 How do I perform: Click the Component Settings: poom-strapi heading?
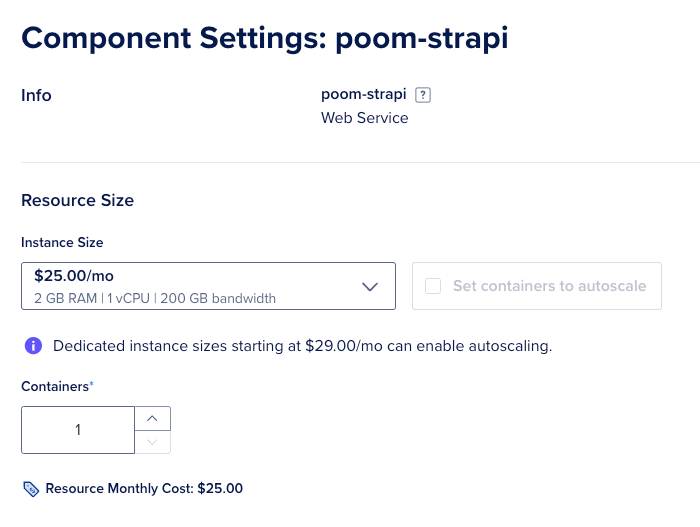265,38
